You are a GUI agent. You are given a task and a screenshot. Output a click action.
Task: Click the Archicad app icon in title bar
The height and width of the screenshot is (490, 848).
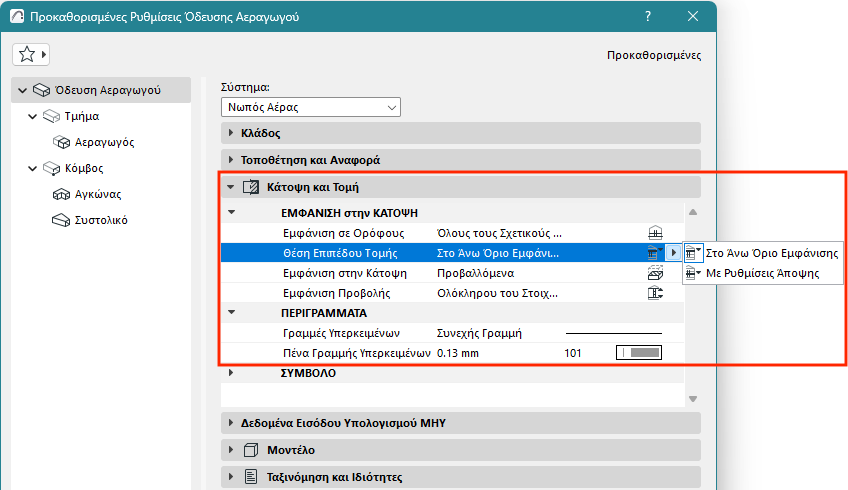click(x=17, y=16)
